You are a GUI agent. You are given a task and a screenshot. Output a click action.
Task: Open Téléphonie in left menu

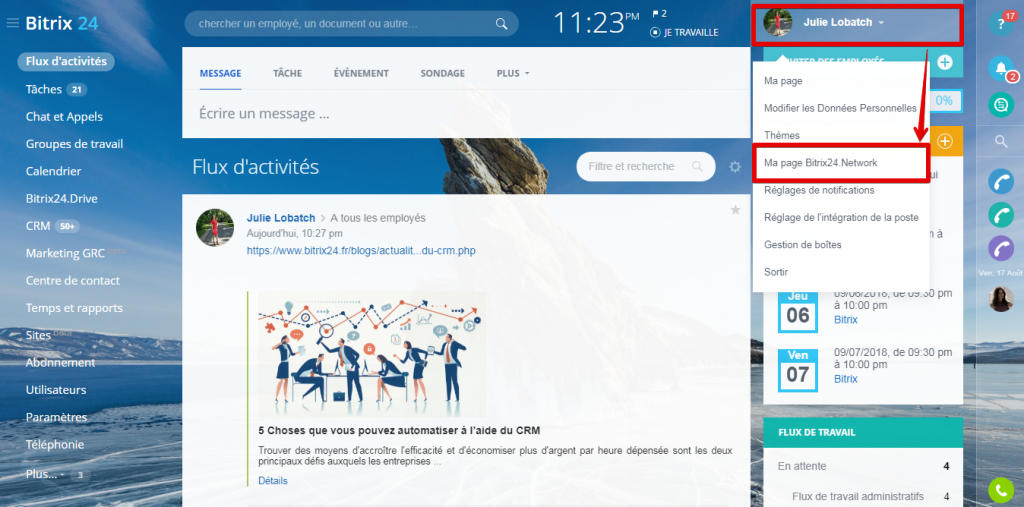[x=55, y=444]
